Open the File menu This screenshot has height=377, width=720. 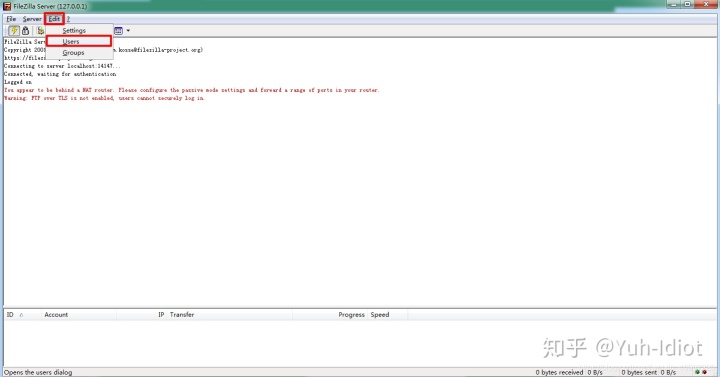pyautogui.click(x=11, y=19)
